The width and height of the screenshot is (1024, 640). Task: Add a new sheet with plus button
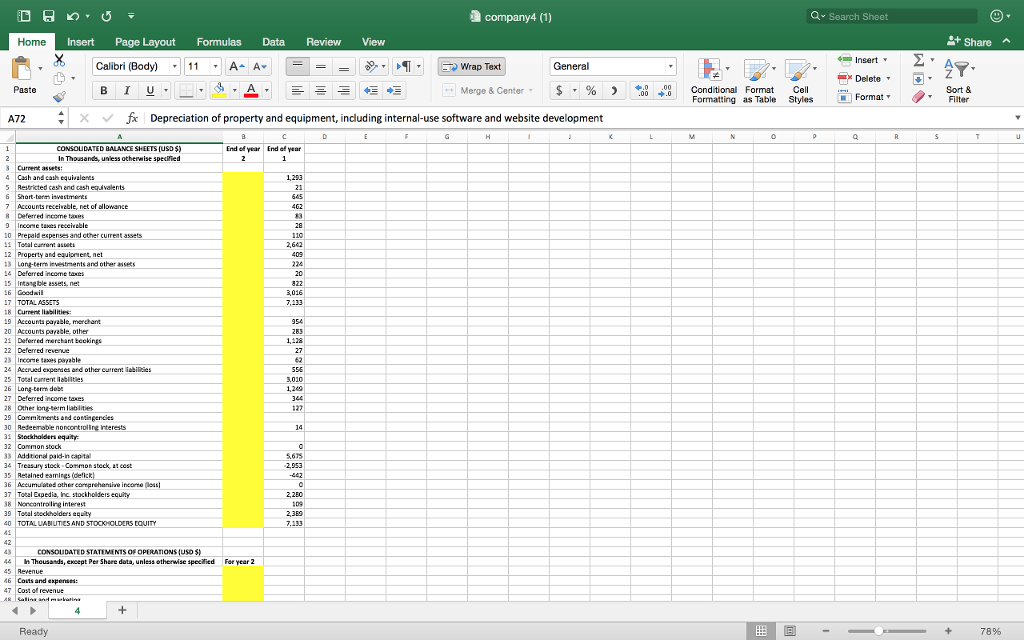(121, 610)
